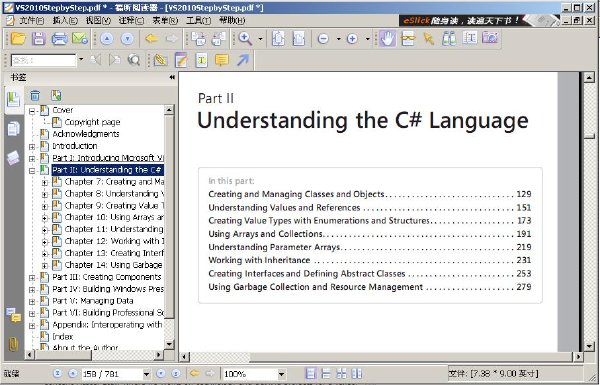Expand Part I: Introducing Microsoft bookmark
The height and width of the screenshot is (385, 600).
pyautogui.click(x=32, y=158)
